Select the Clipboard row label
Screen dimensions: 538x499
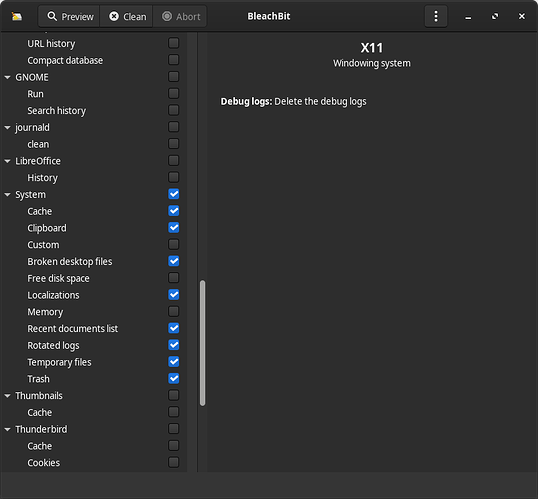click(x=47, y=228)
